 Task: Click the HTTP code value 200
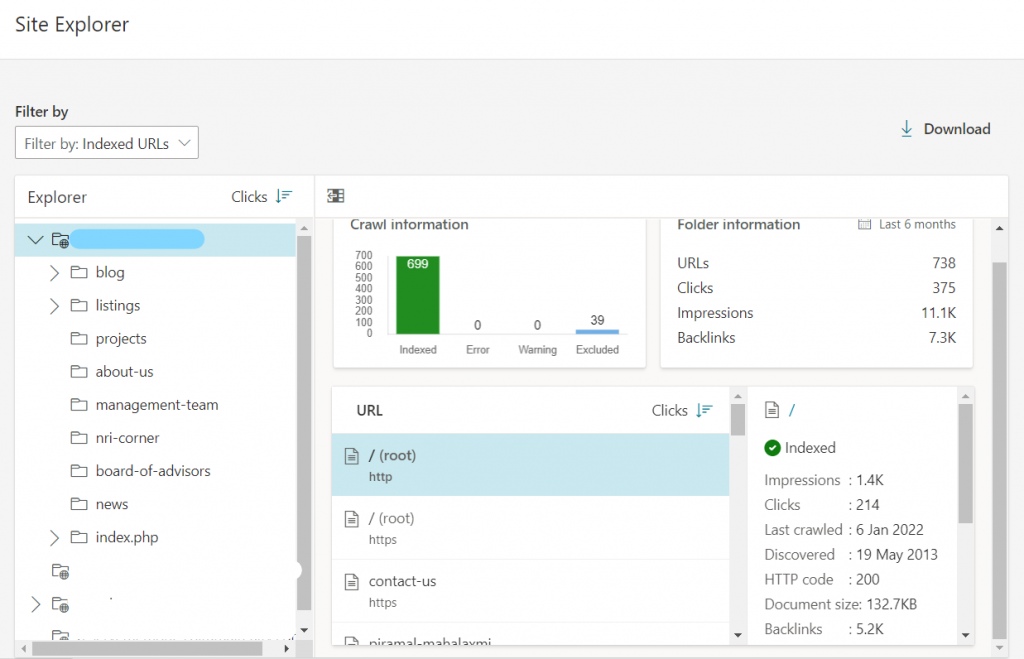[868, 579]
